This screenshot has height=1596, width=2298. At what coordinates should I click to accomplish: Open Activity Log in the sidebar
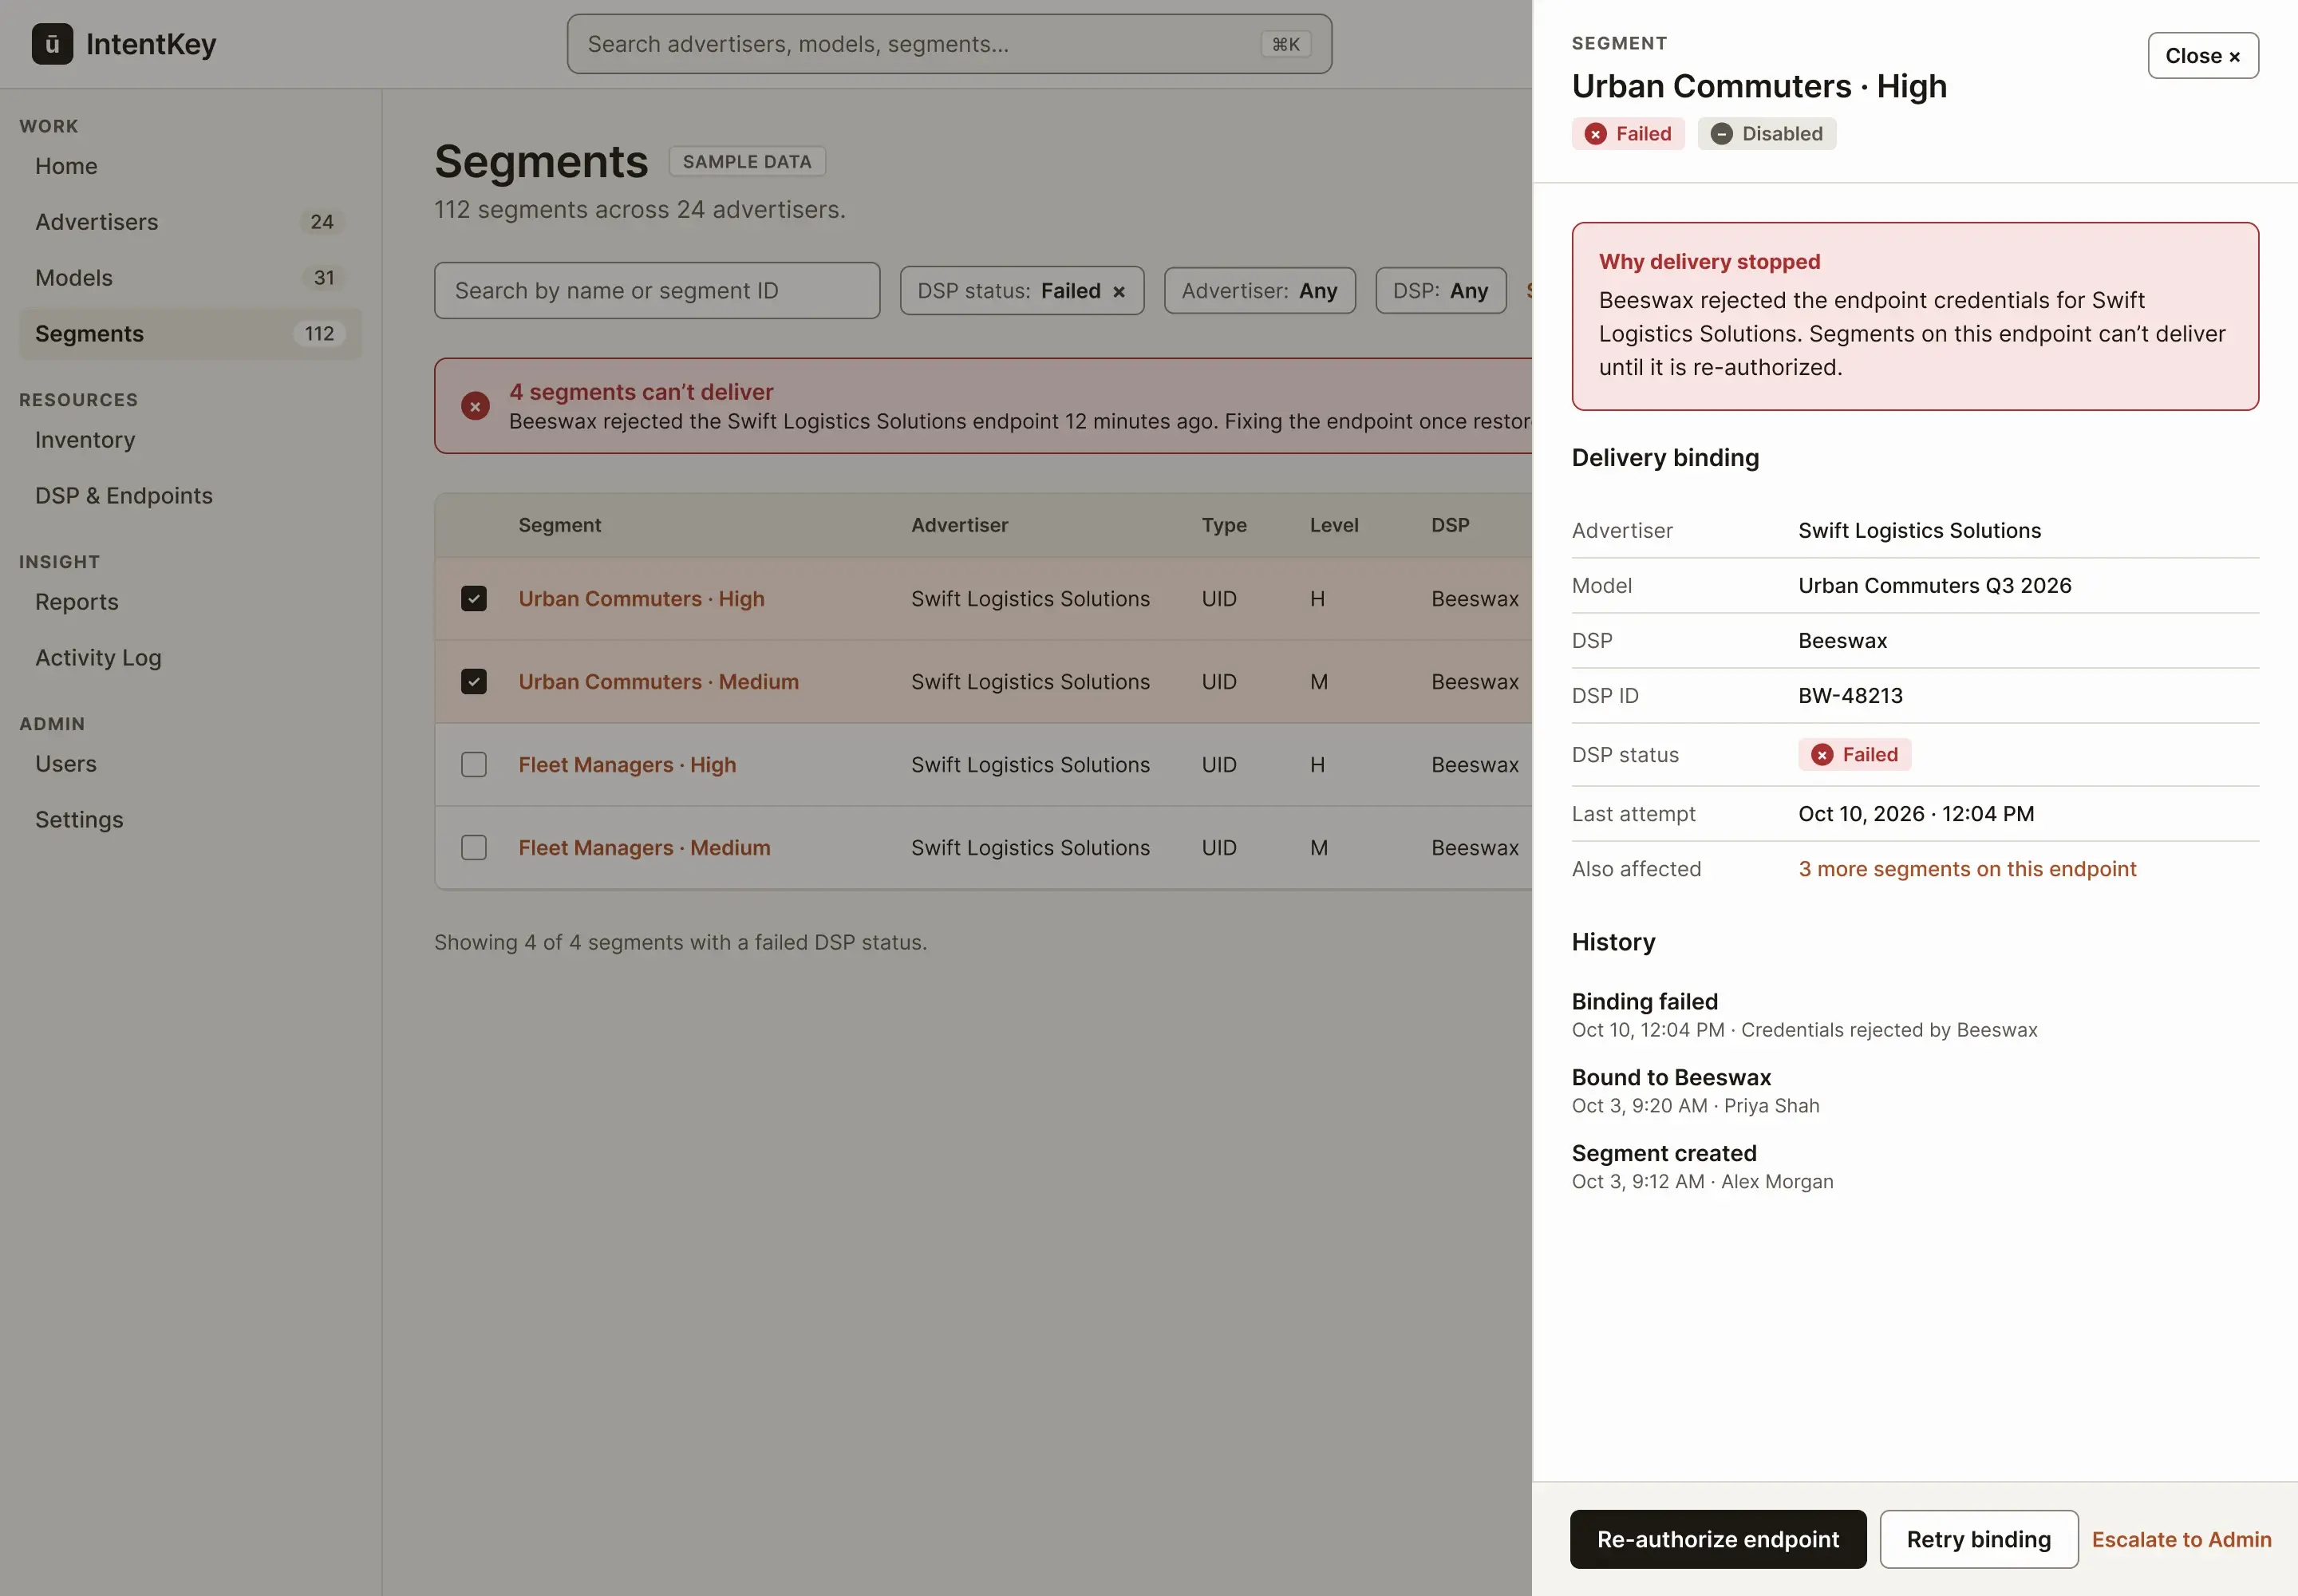pos(190,658)
